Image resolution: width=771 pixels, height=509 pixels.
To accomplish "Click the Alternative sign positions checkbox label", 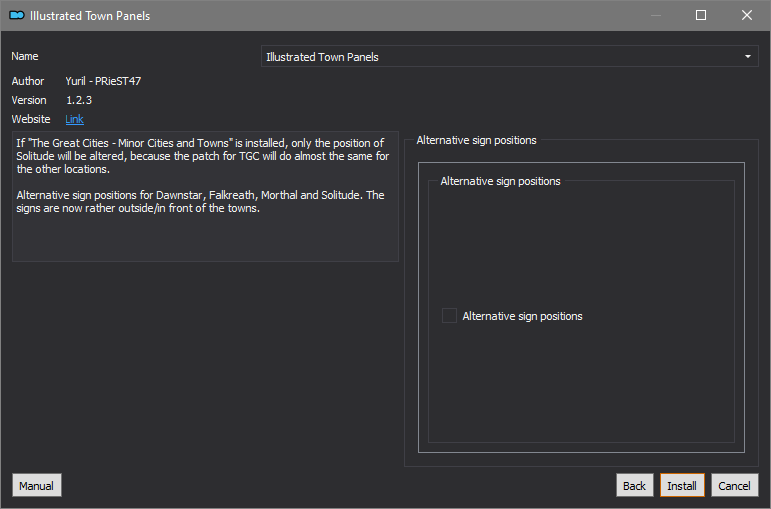I will point(522,316).
